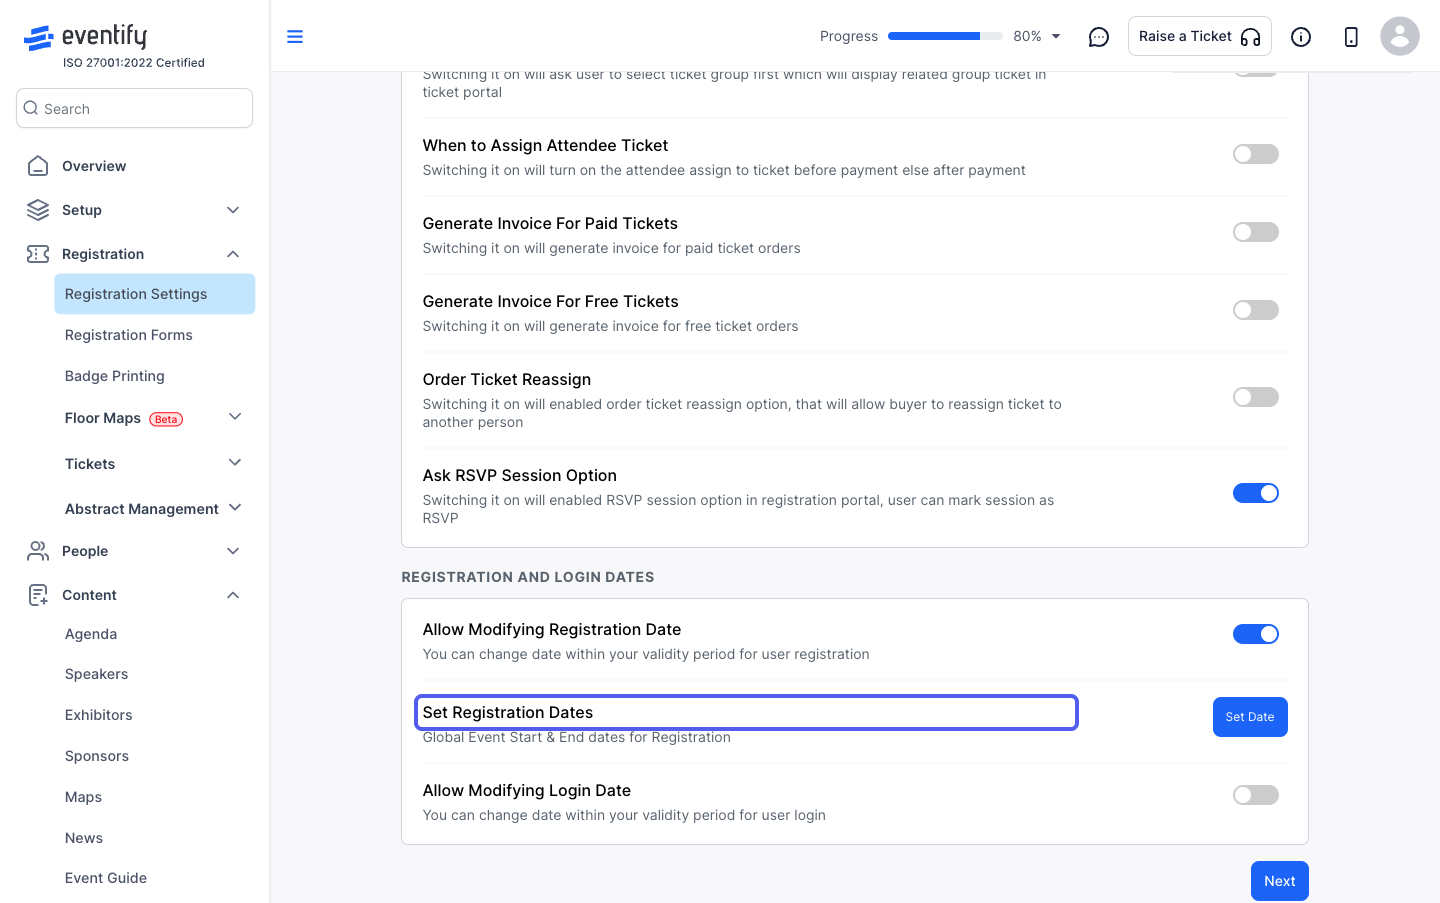Screen dimensions: 1440x903
Task: Enable Allow Modifying Login Date
Action: pyautogui.click(x=1256, y=795)
